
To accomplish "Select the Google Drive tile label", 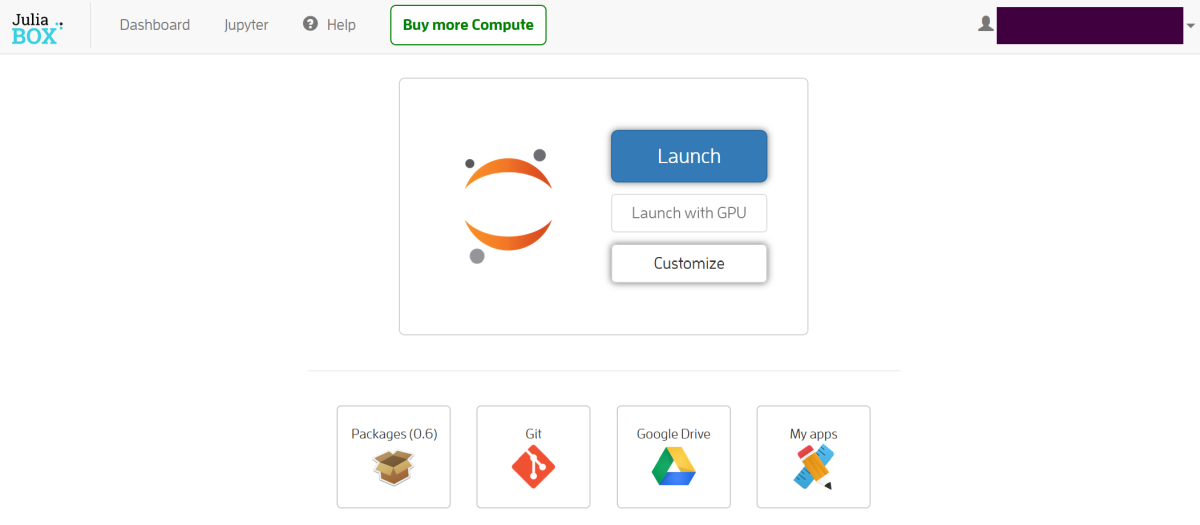I will point(674,434).
